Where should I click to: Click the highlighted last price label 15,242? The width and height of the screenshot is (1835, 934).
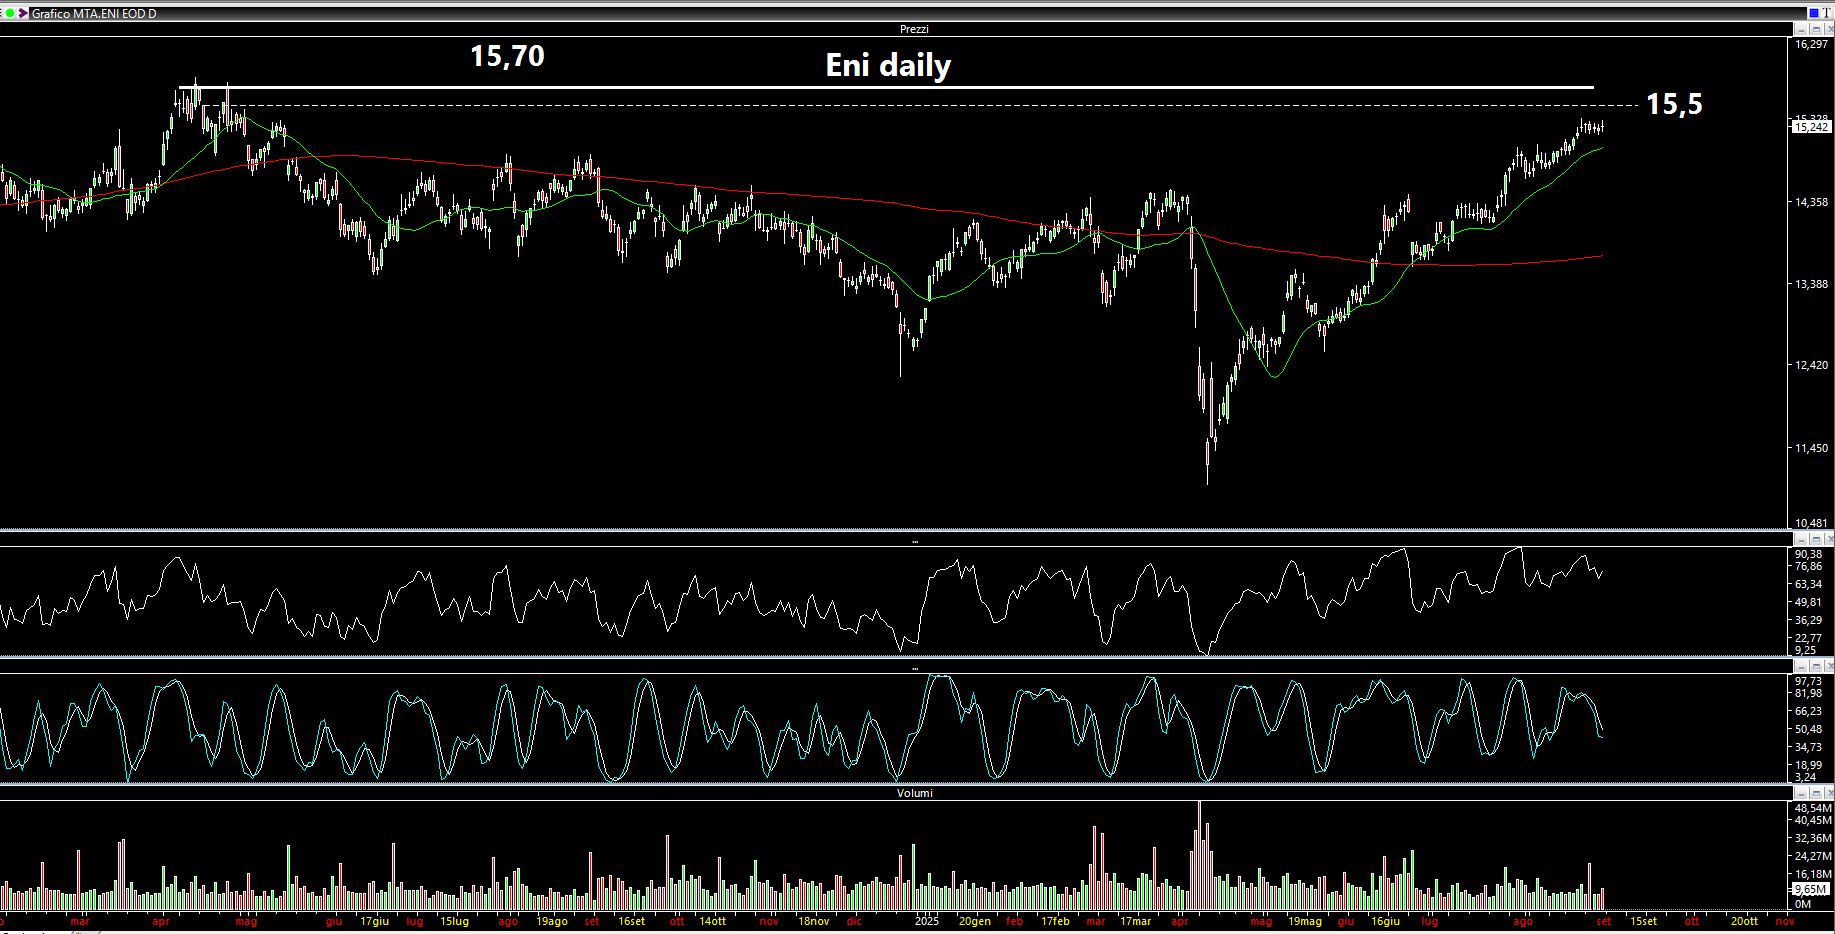(1811, 127)
